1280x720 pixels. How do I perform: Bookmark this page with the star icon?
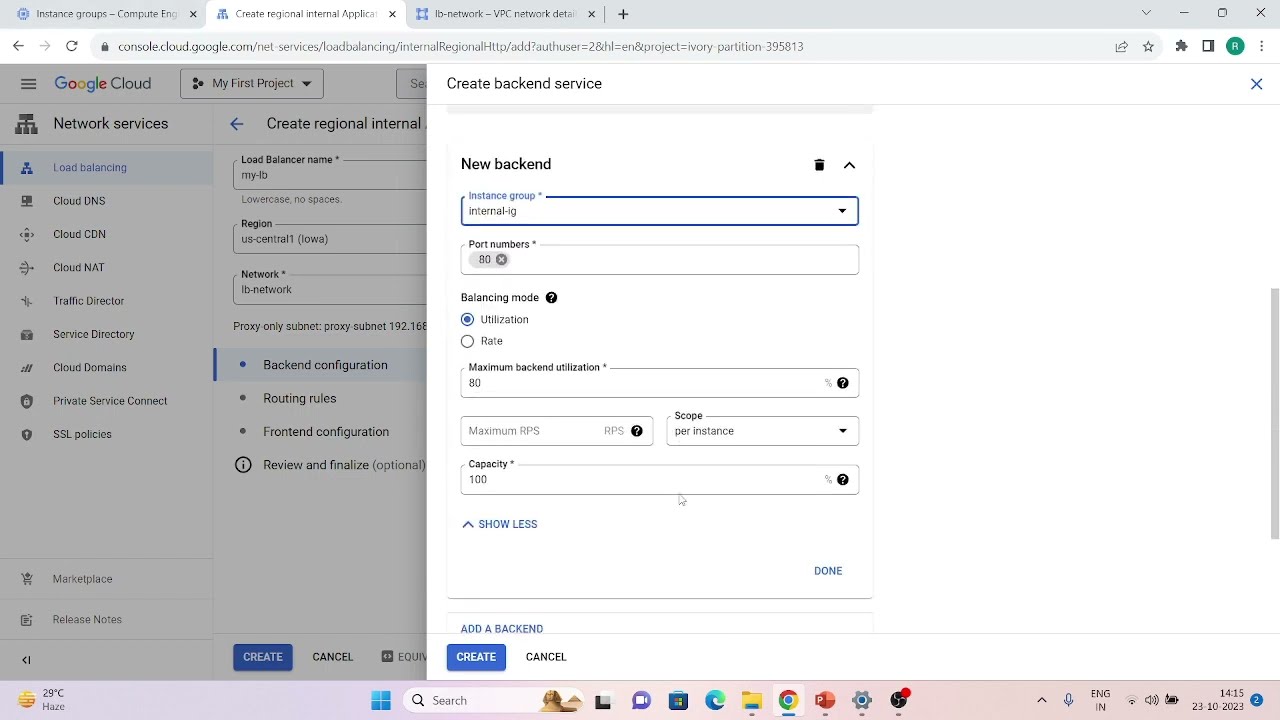tap(1148, 46)
